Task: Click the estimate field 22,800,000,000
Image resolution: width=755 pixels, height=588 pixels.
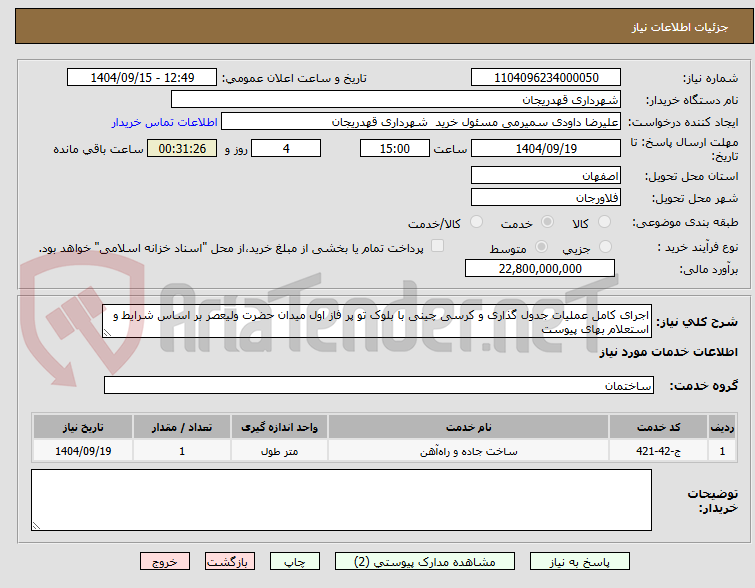Action: coord(540,268)
